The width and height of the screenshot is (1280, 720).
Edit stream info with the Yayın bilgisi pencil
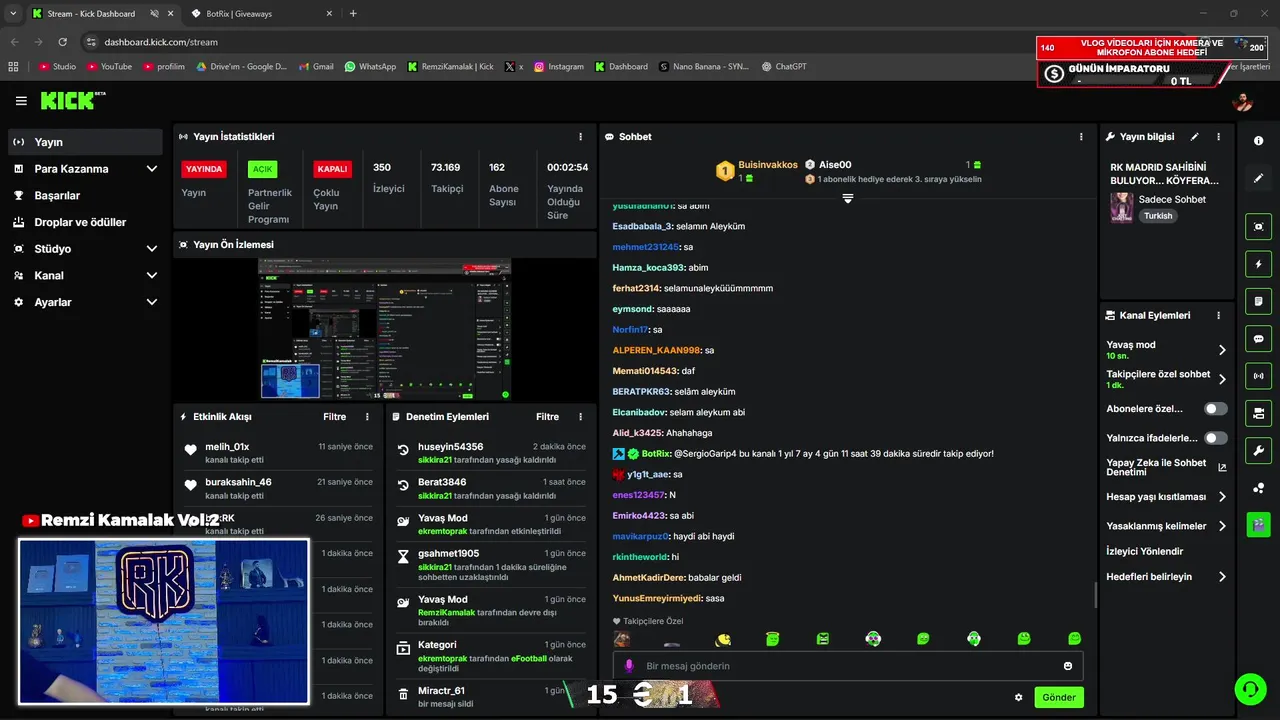point(1195,137)
